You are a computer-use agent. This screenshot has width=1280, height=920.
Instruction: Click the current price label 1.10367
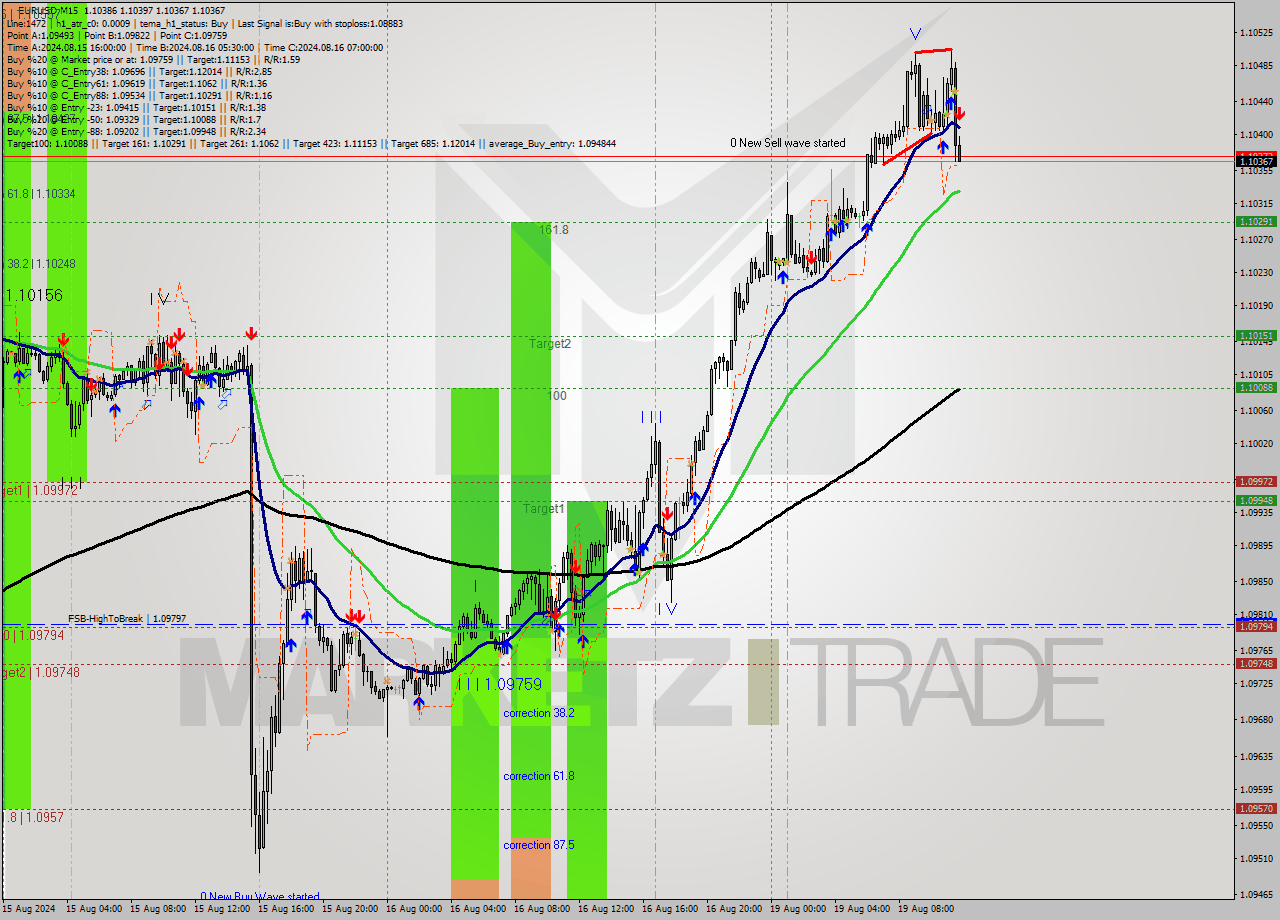(x=1256, y=161)
